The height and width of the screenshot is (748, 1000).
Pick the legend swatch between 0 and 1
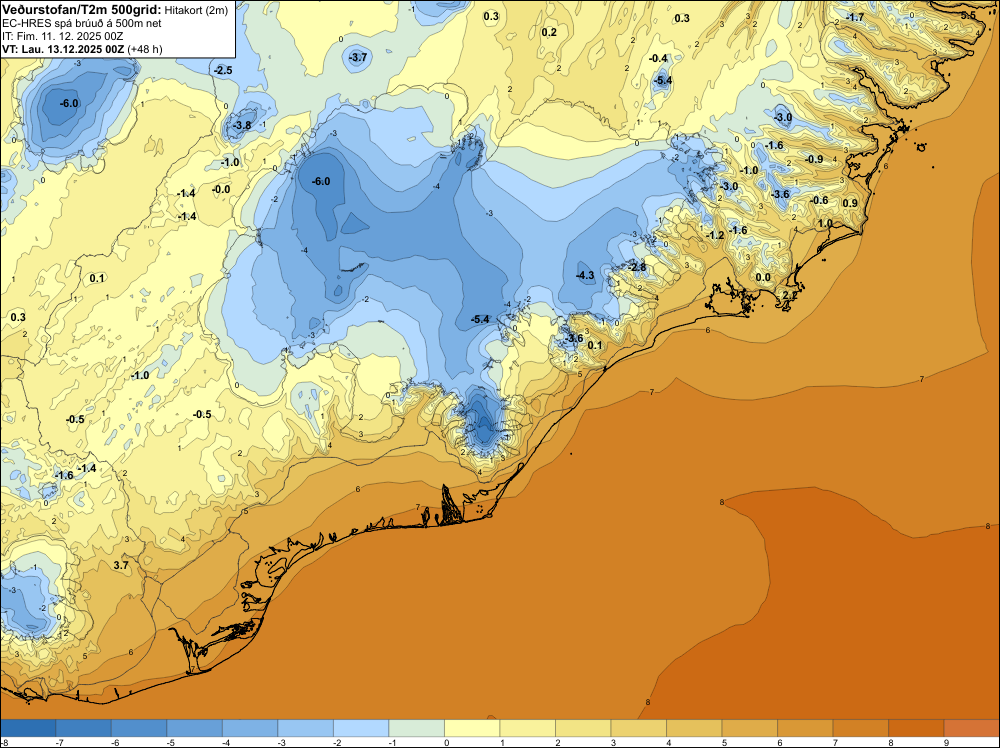[472, 728]
